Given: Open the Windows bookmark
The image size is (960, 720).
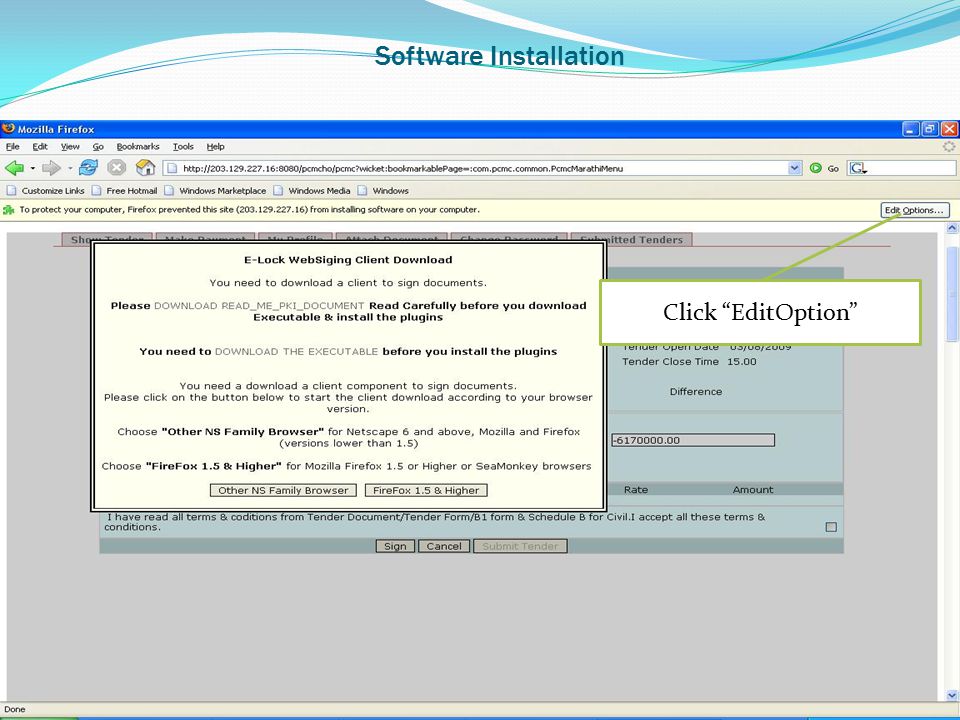Looking at the screenshot, I should click(383, 190).
